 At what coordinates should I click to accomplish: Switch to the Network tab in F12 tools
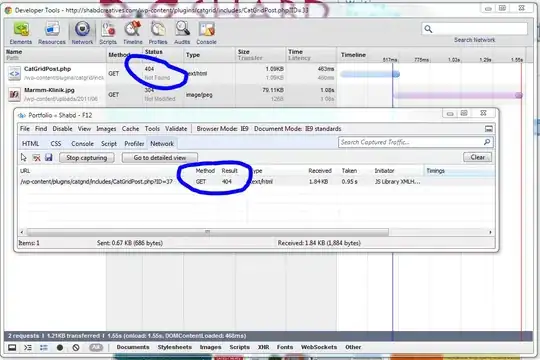coord(162,143)
